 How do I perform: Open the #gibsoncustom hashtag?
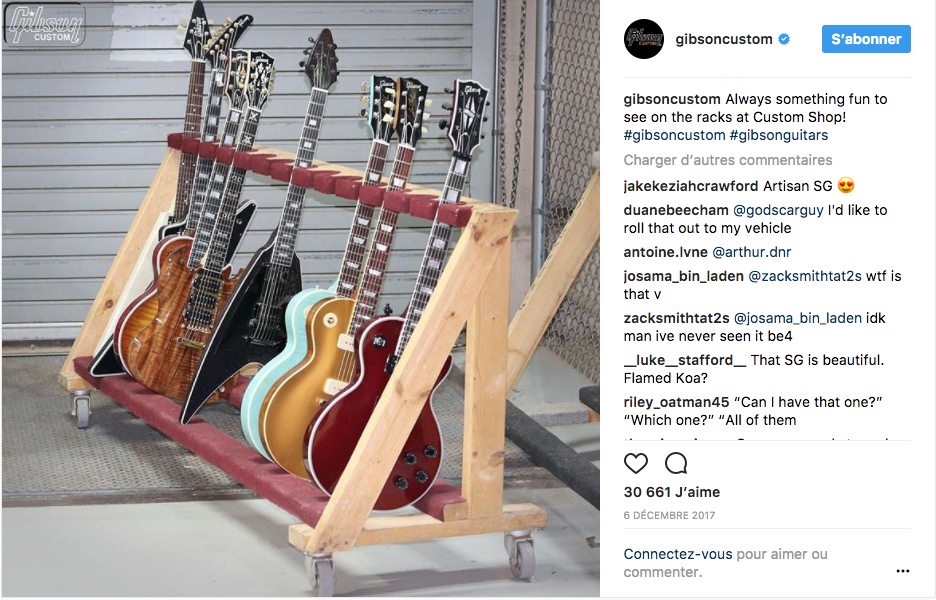(675, 135)
